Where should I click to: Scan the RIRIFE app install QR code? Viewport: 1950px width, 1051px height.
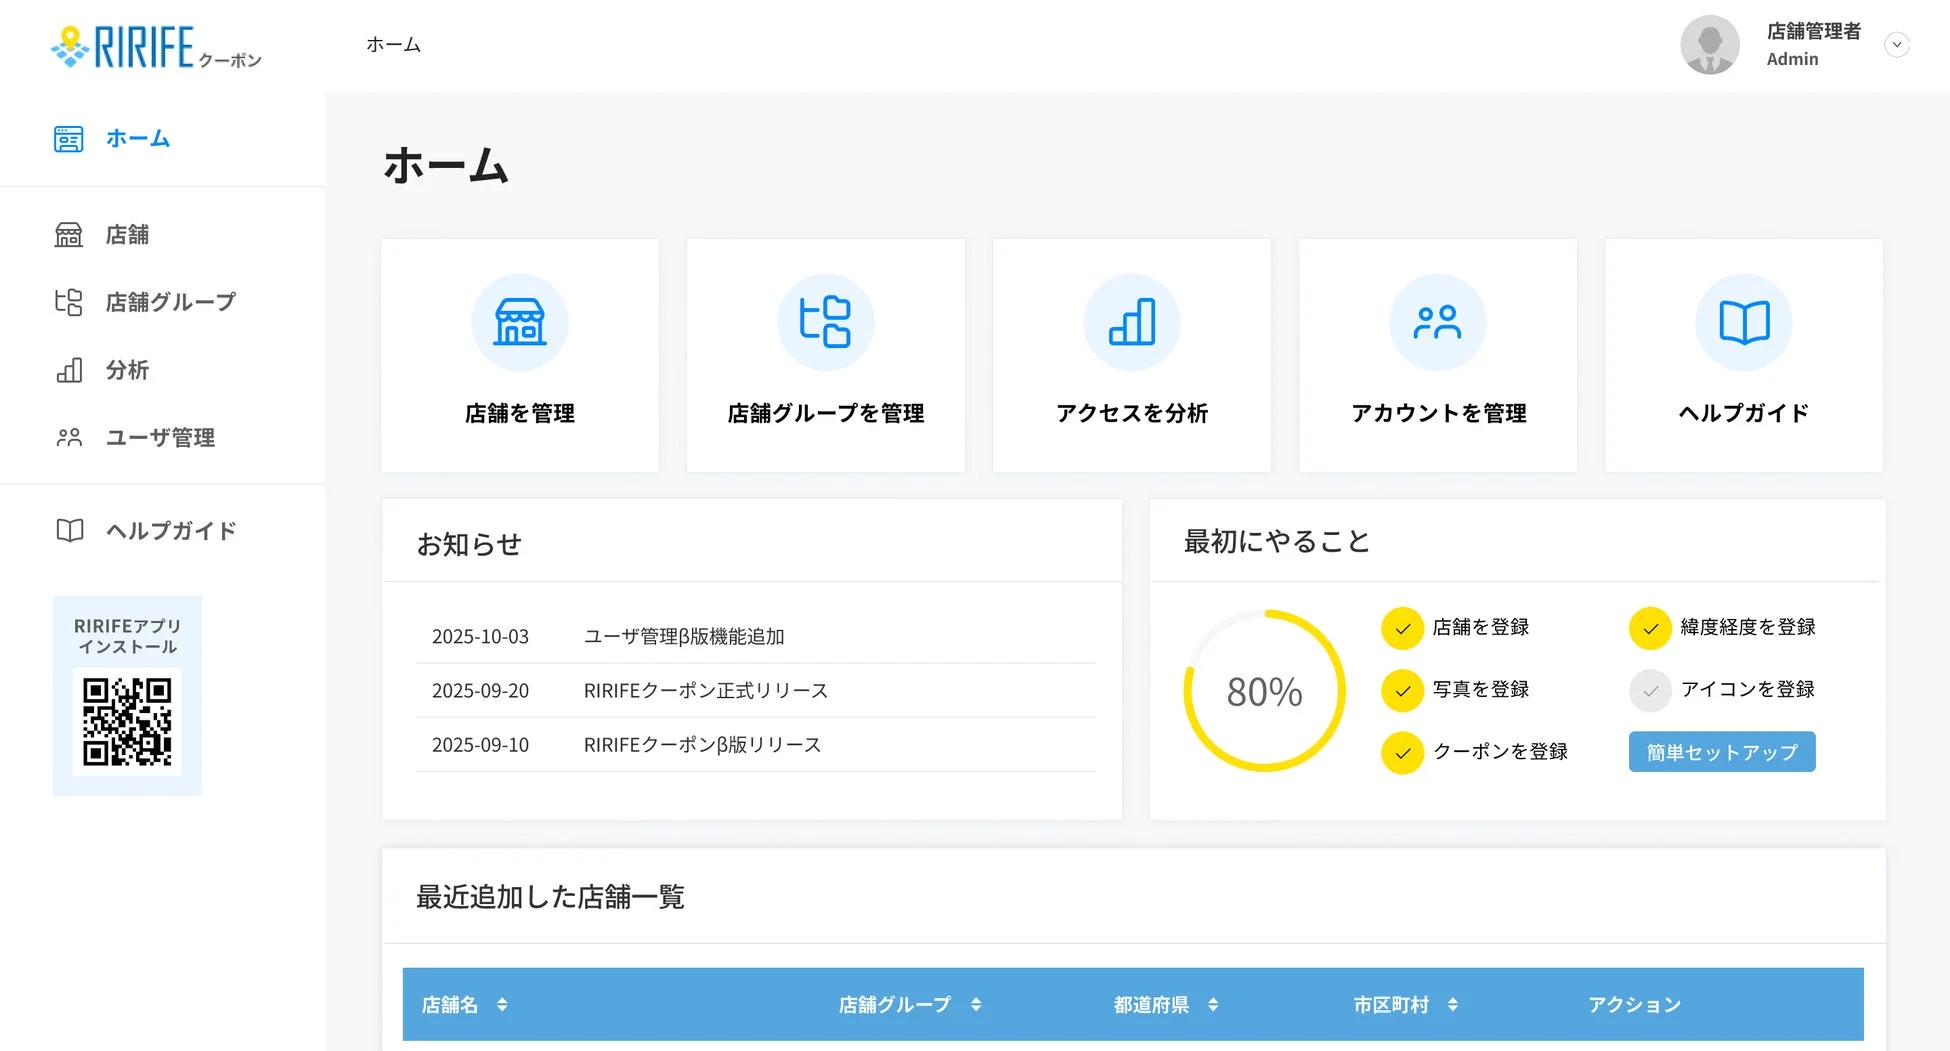click(127, 722)
